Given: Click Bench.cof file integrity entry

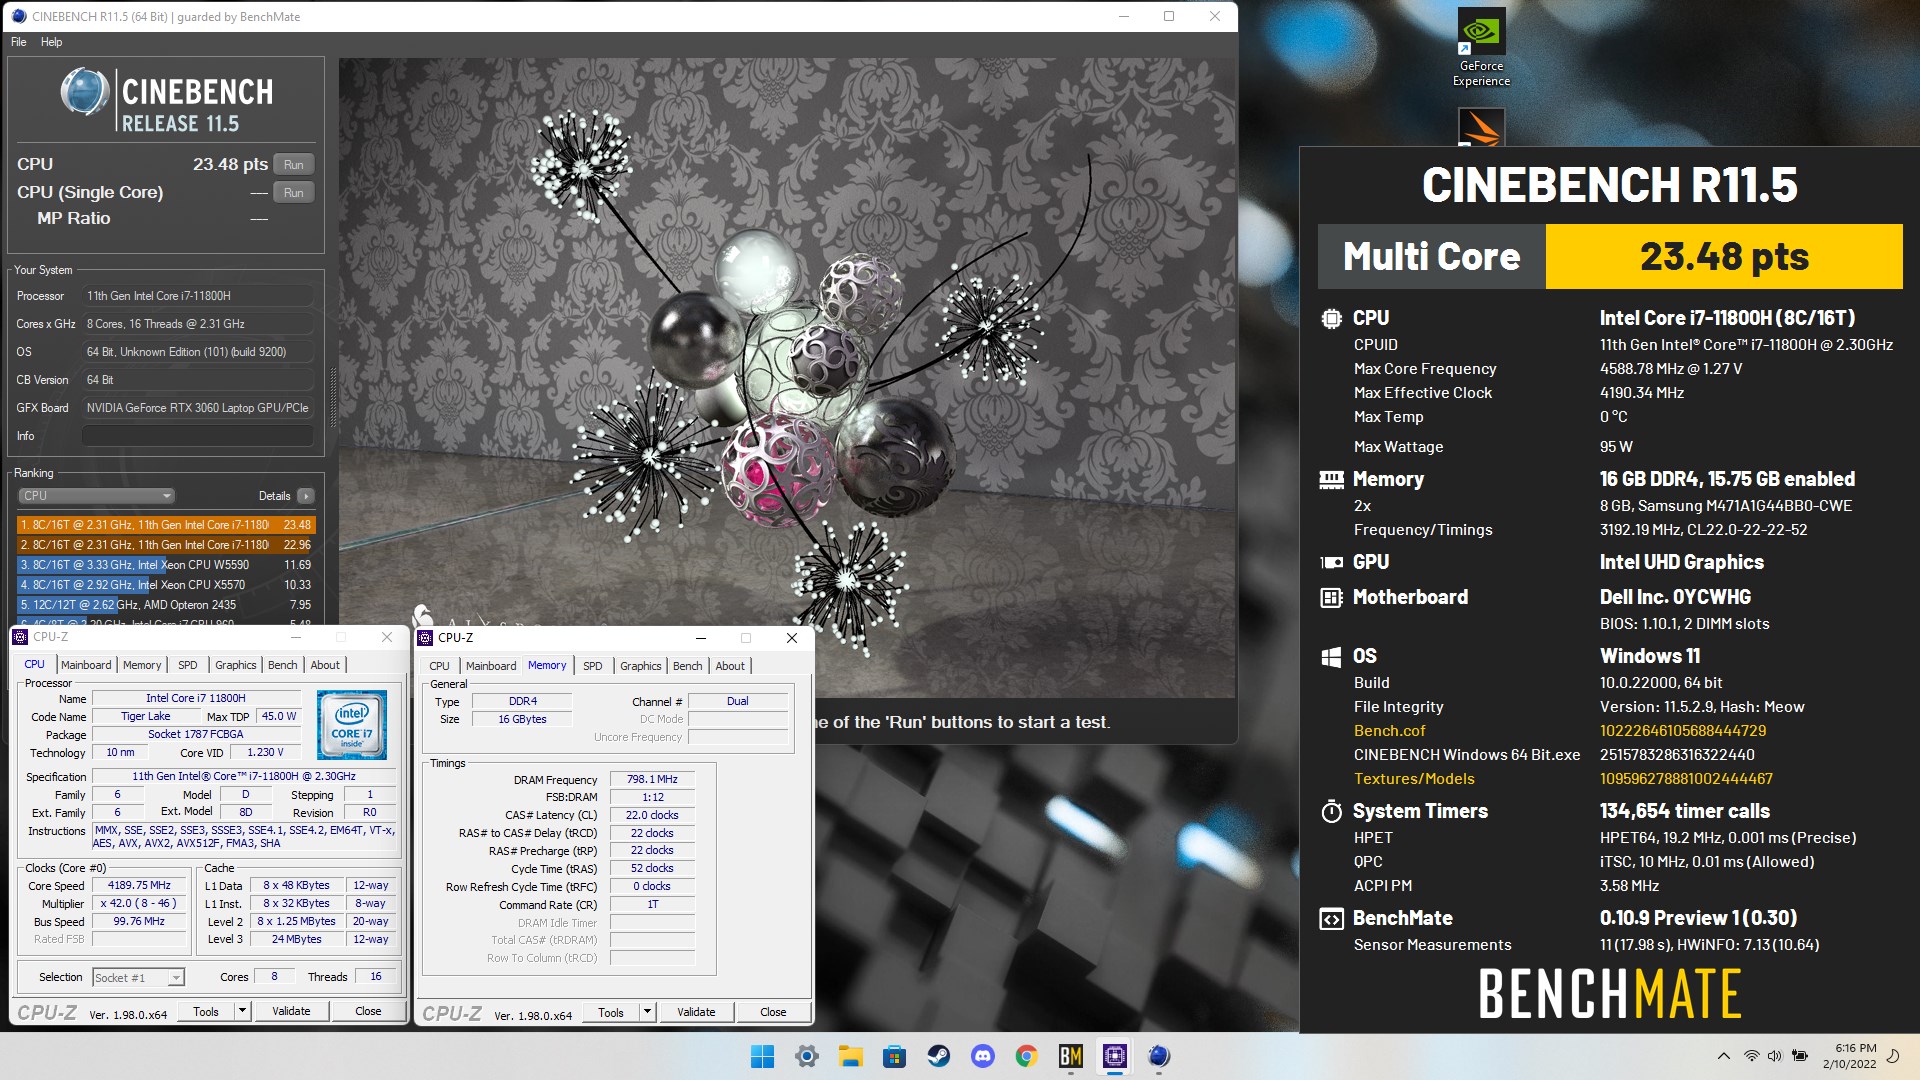Looking at the screenshot, I should click(x=1389, y=731).
